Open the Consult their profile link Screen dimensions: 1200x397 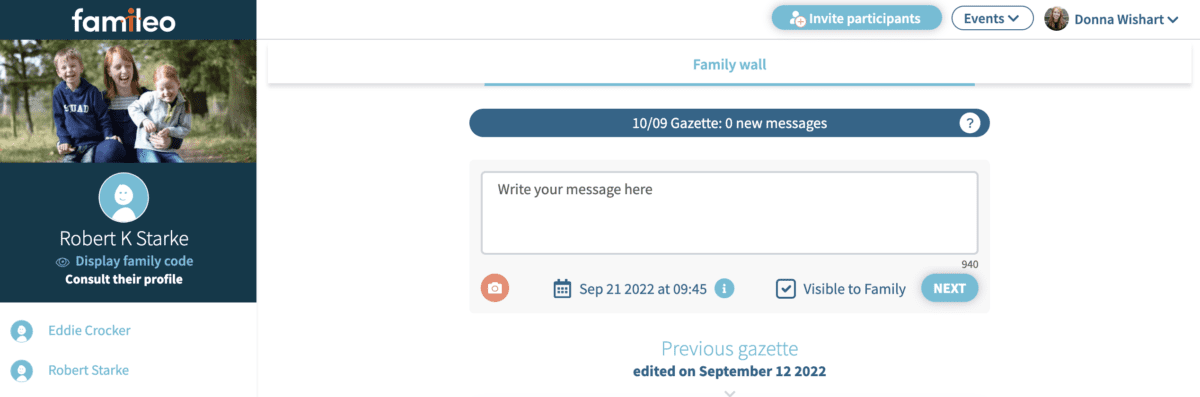124,279
